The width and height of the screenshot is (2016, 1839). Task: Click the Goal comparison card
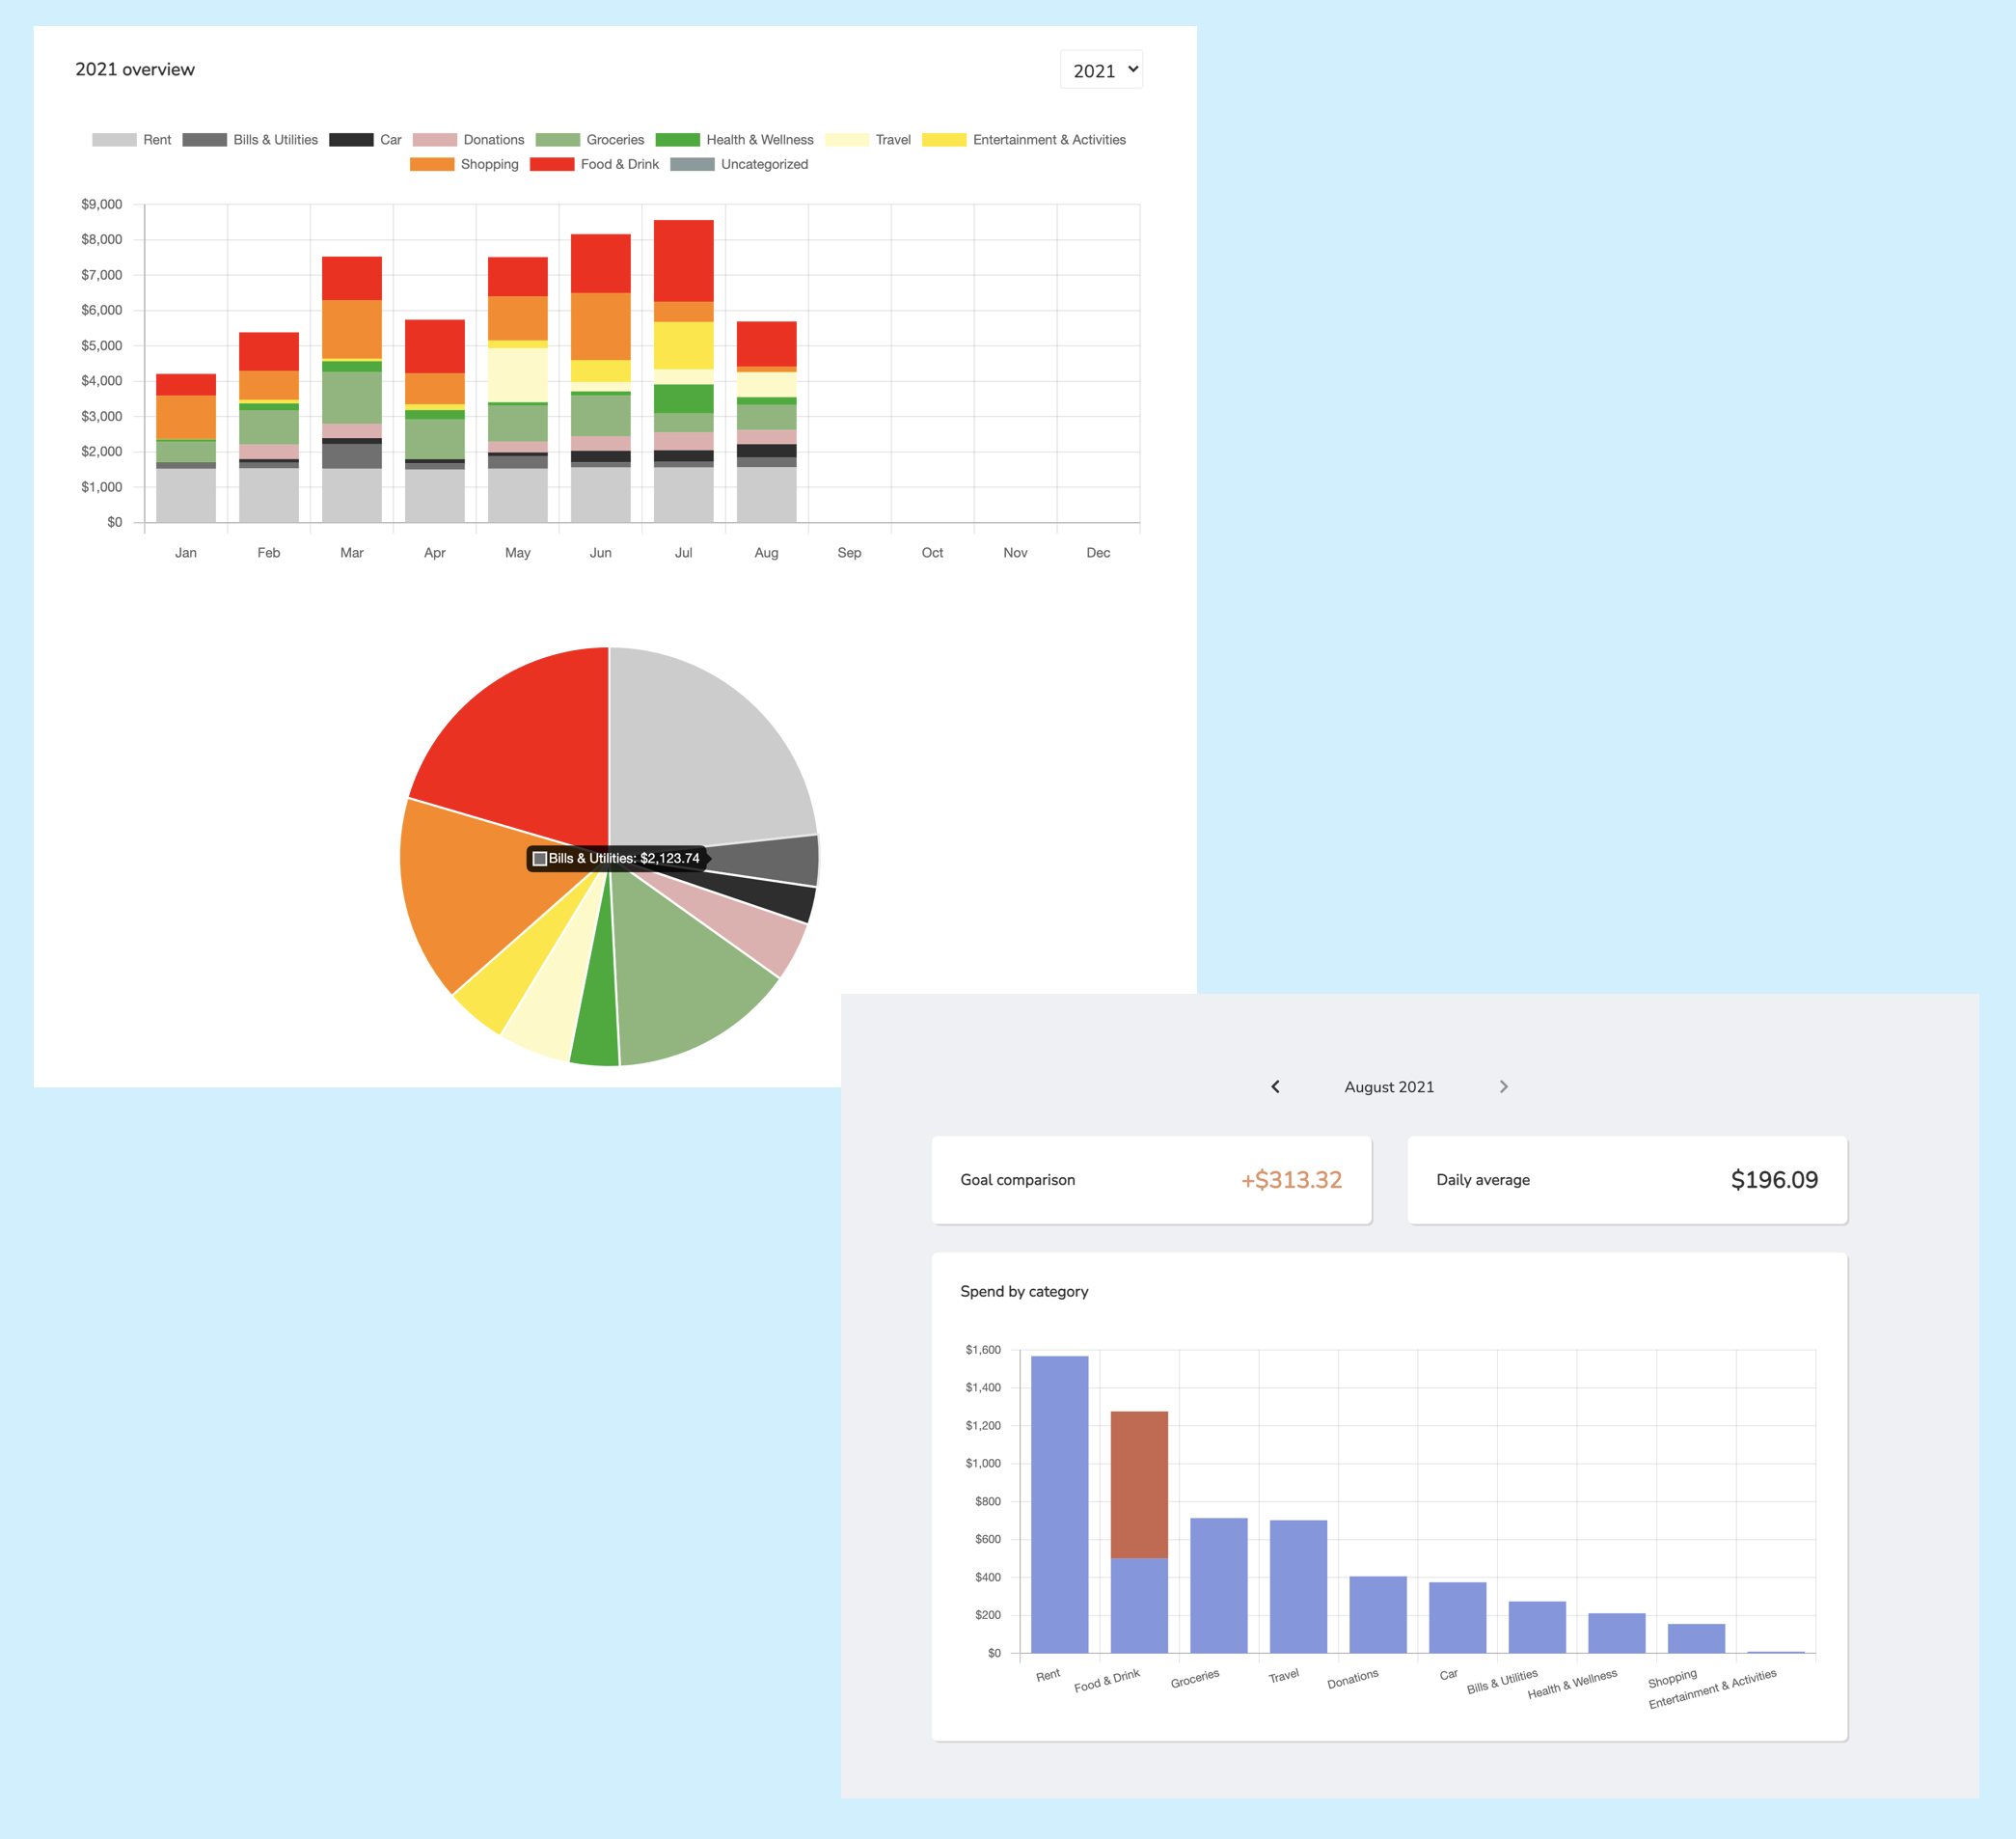click(x=1151, y=1179)
